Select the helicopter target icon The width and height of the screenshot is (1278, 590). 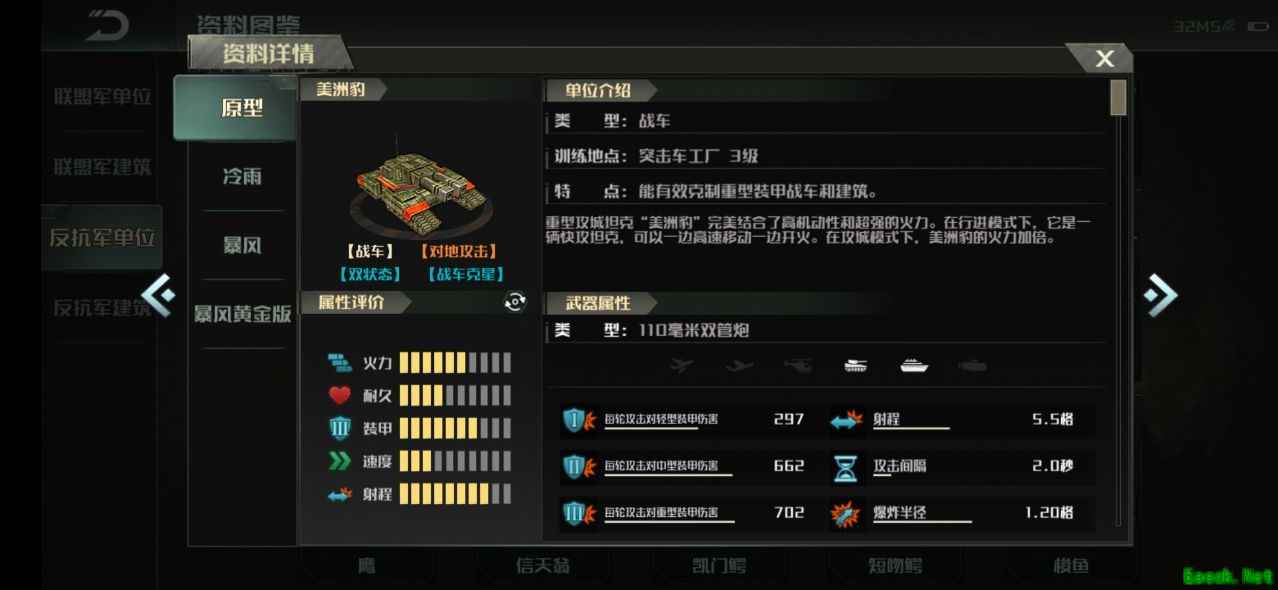pyautogui.click(x=798, y=366)
